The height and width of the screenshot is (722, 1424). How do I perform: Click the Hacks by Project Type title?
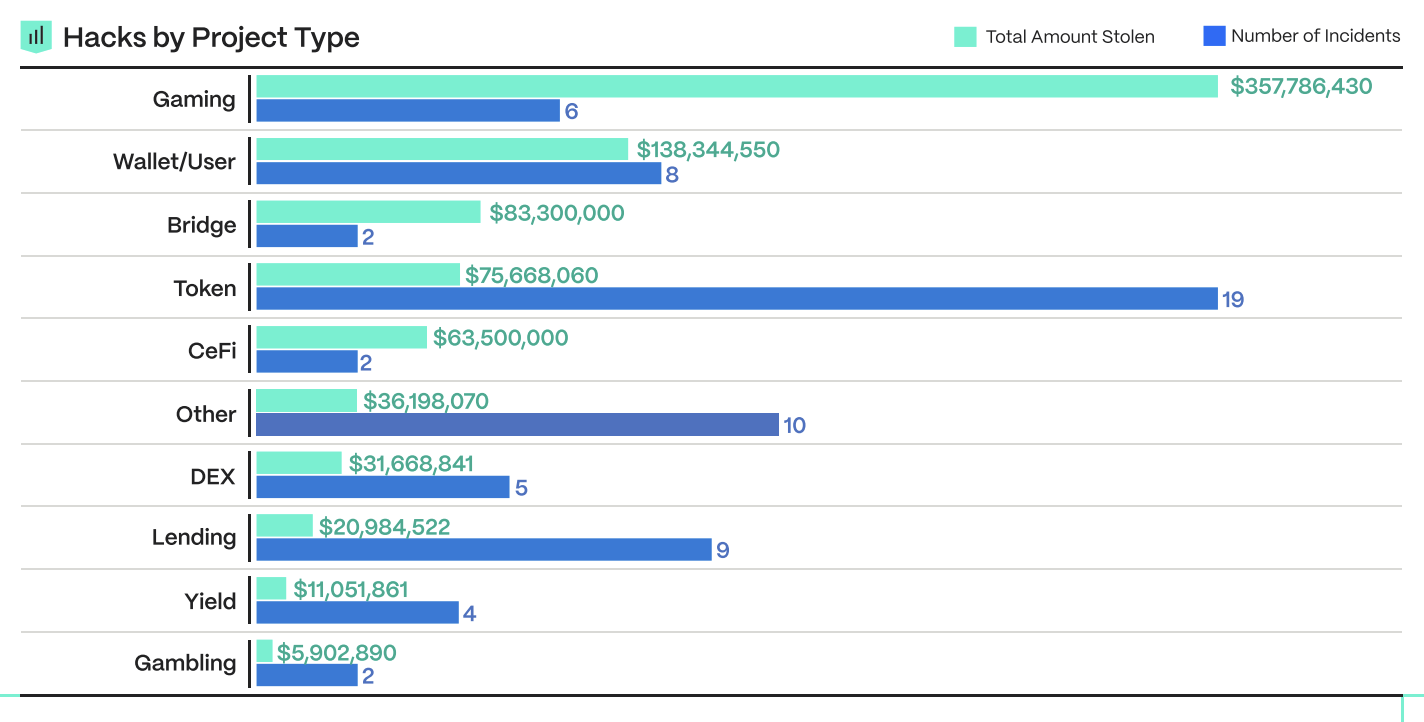pyautogui.click(x=211, y=38)
